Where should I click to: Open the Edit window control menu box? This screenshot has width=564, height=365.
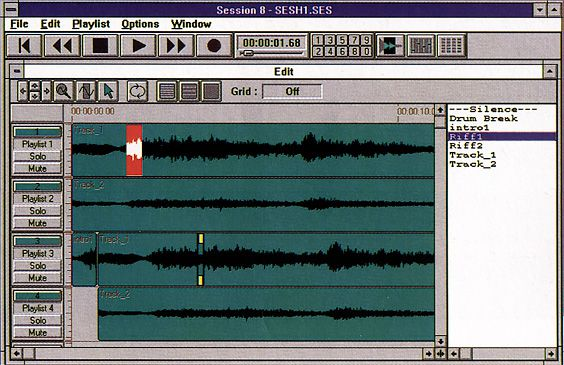17,71
